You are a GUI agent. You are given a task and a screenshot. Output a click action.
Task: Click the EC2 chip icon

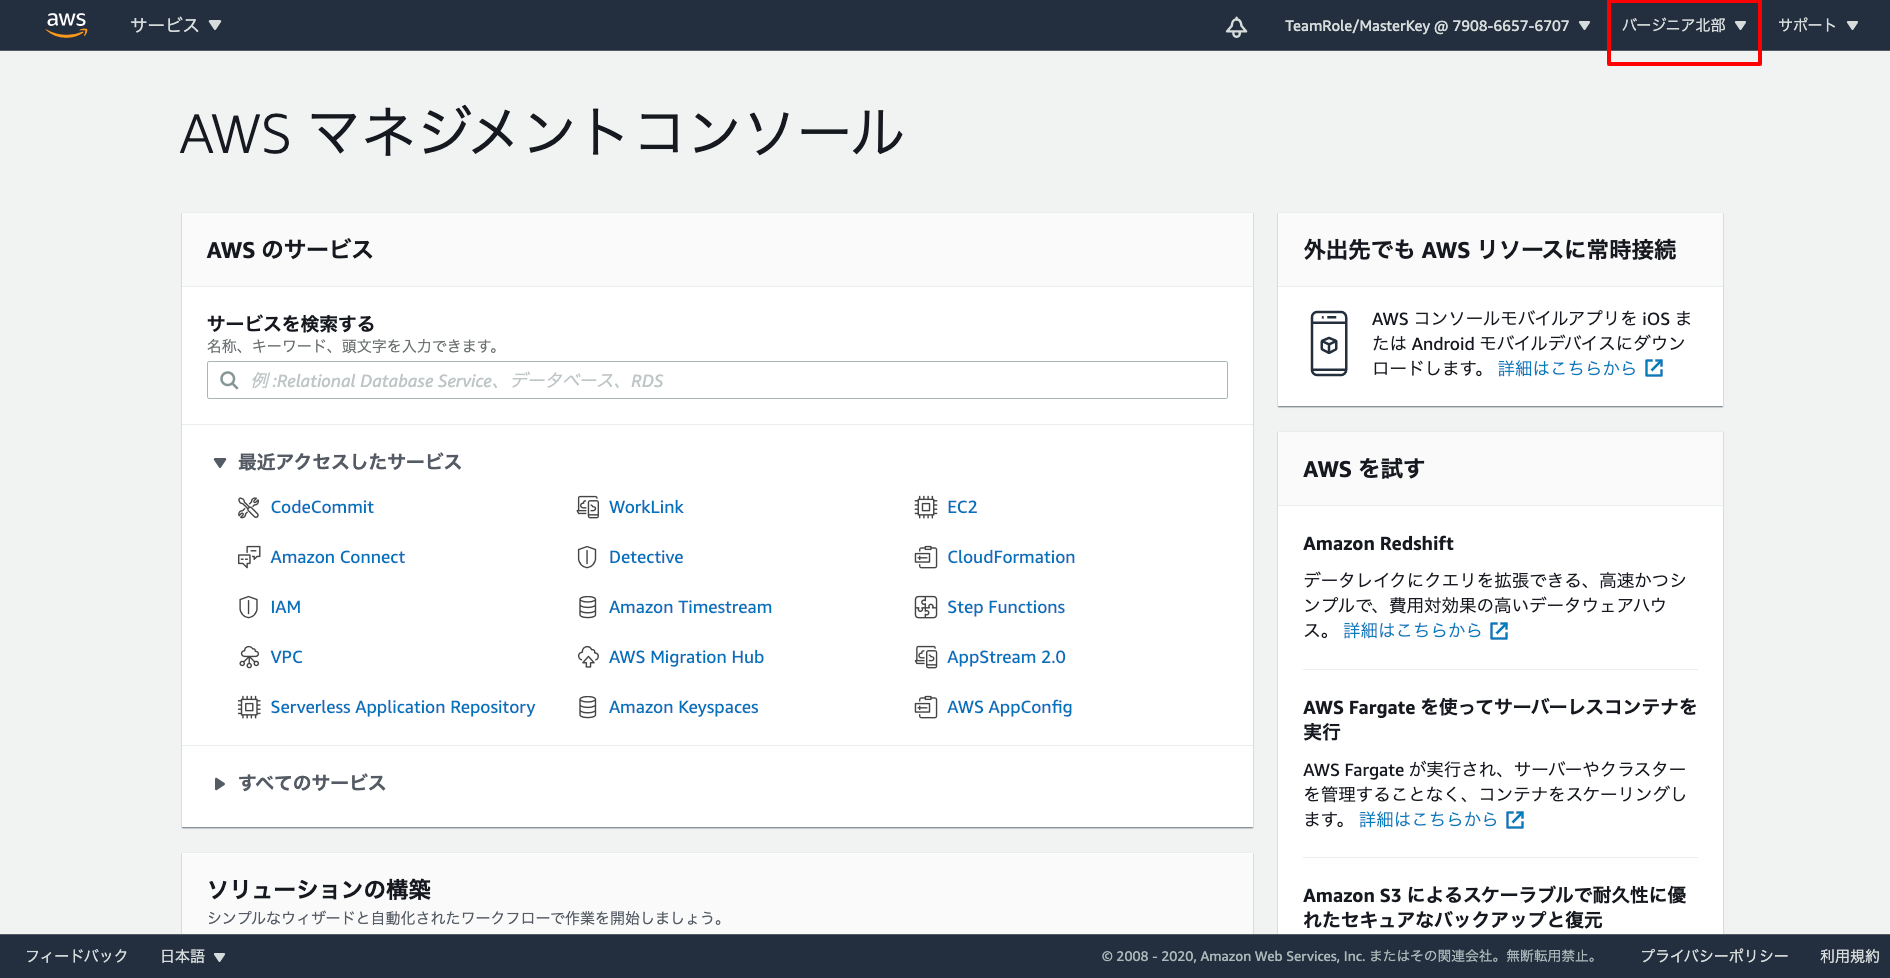pos(926,508)
